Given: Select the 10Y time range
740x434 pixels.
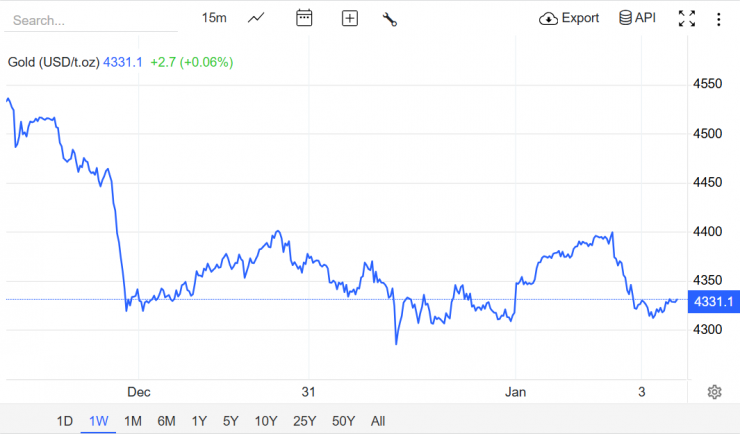Looking at the screenshot, I should tap(266, 421).
